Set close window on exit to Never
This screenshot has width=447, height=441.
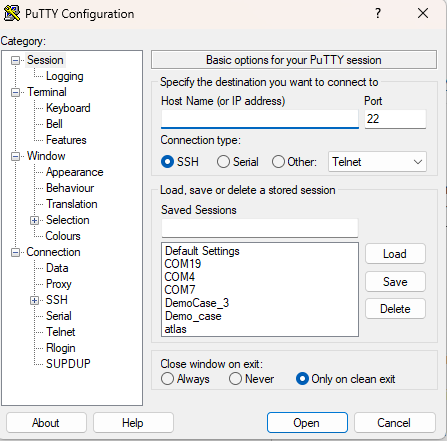pyautogui.click(x=235, y=379)
